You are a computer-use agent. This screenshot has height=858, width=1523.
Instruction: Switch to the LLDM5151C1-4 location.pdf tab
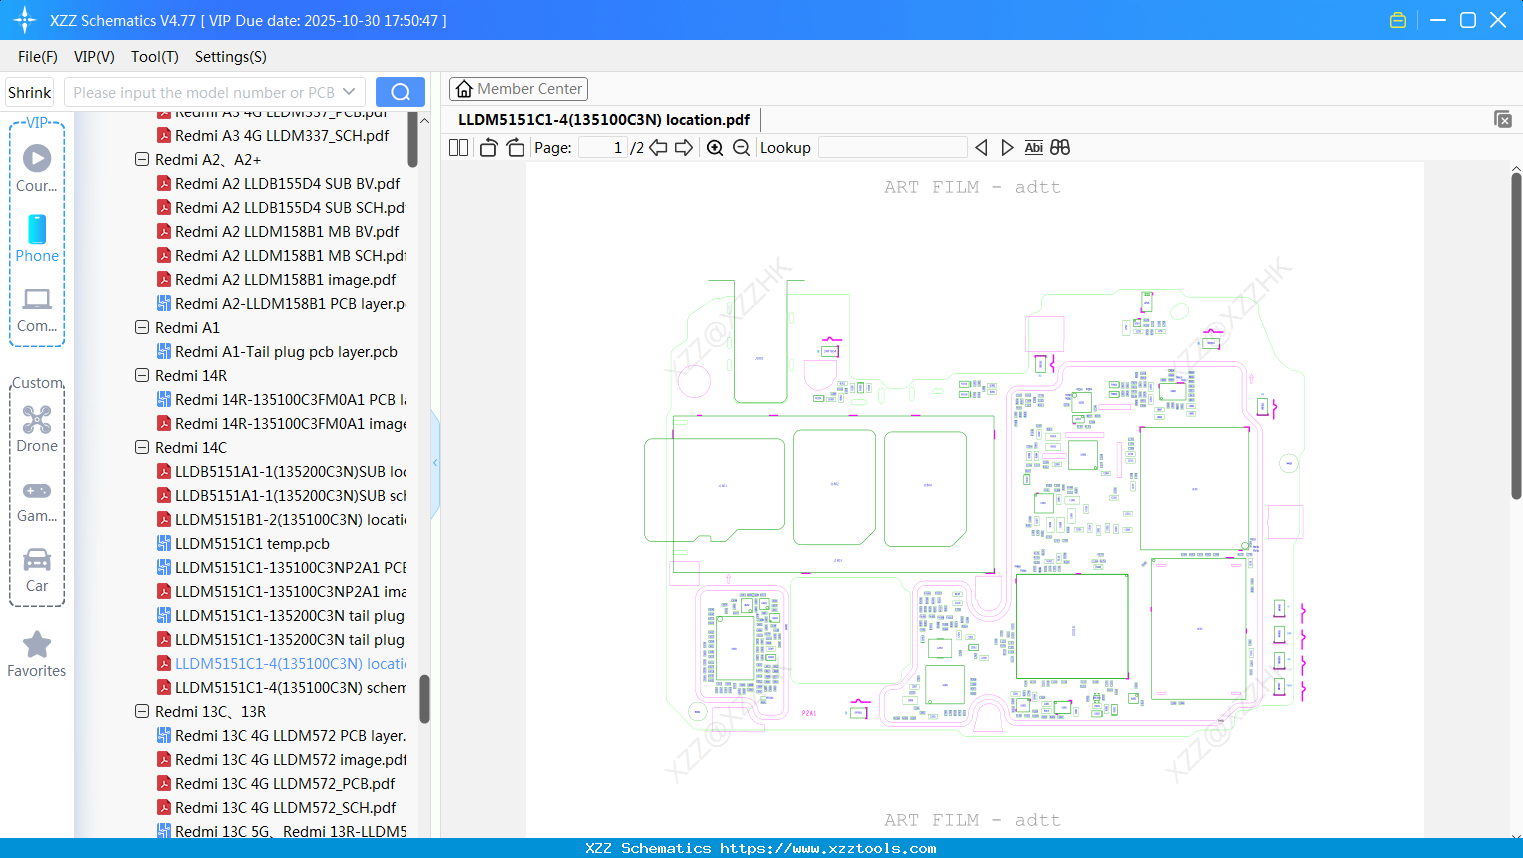click(604, 118)
